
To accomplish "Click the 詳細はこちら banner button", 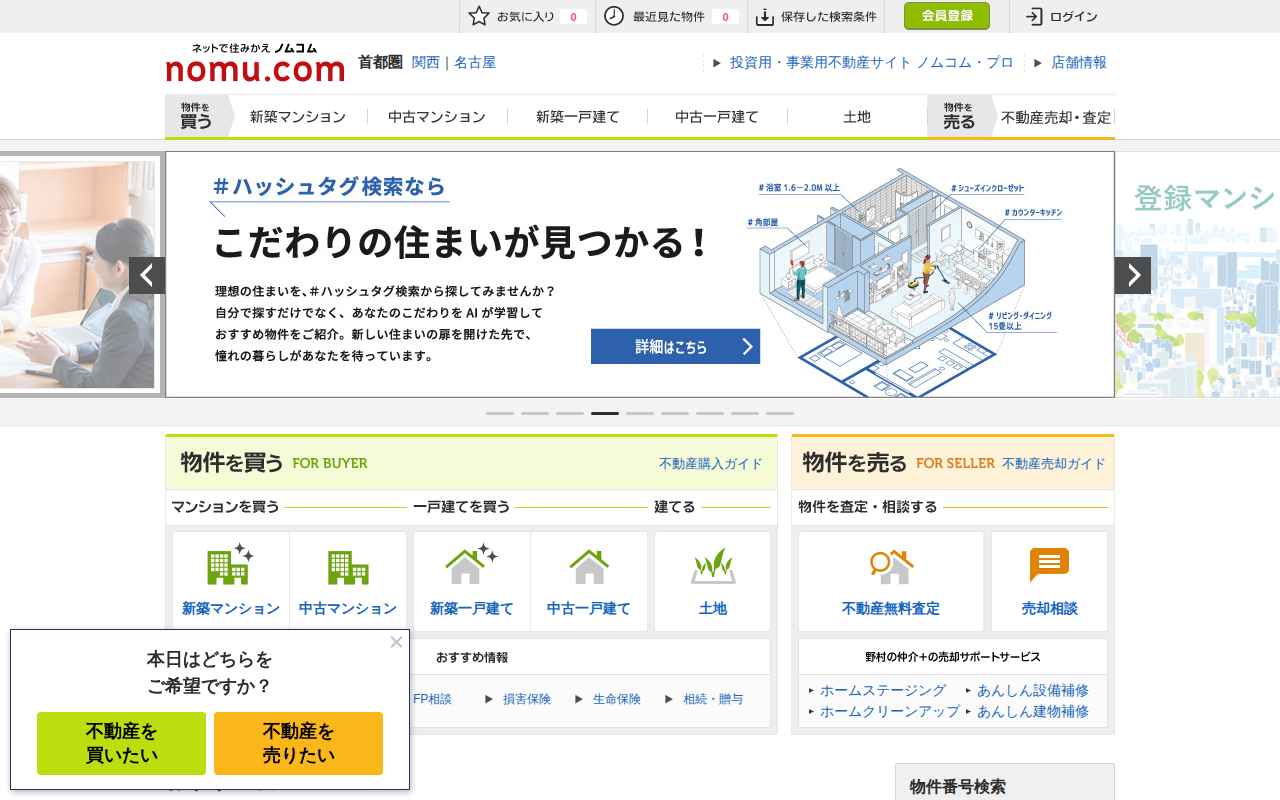I will [x=675, y=346].
